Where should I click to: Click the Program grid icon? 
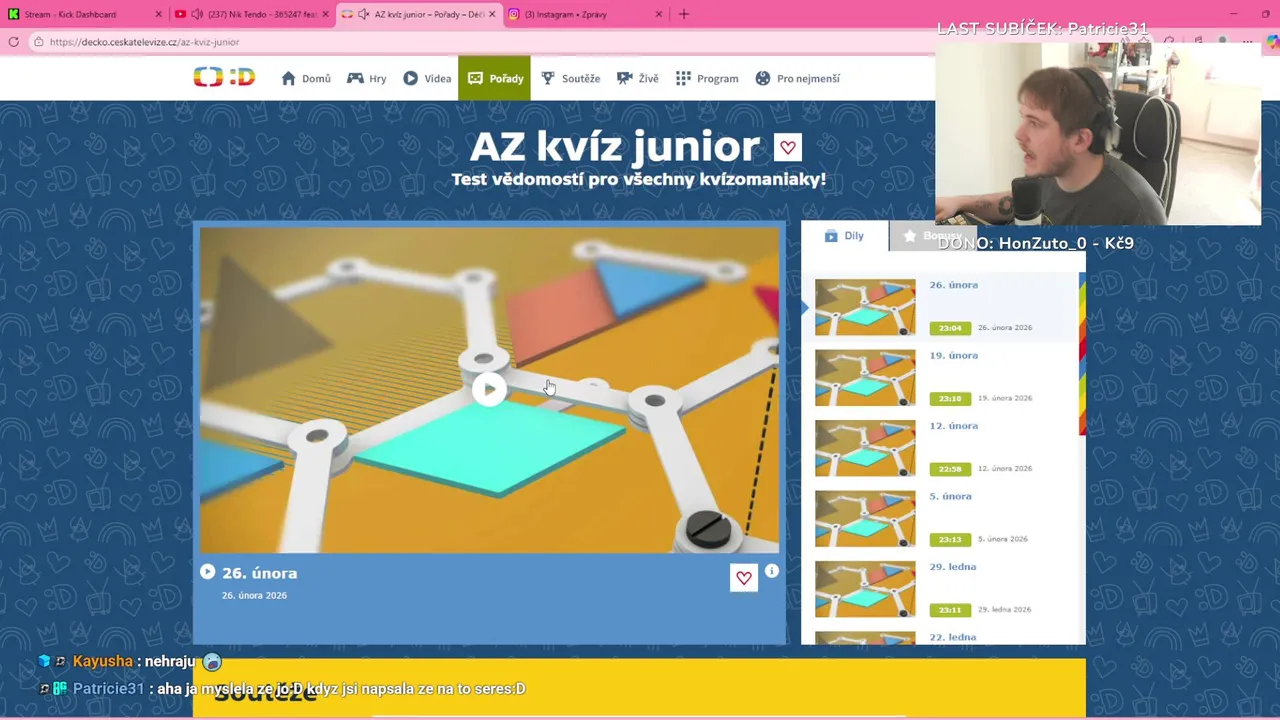click(x=683, y=78)
